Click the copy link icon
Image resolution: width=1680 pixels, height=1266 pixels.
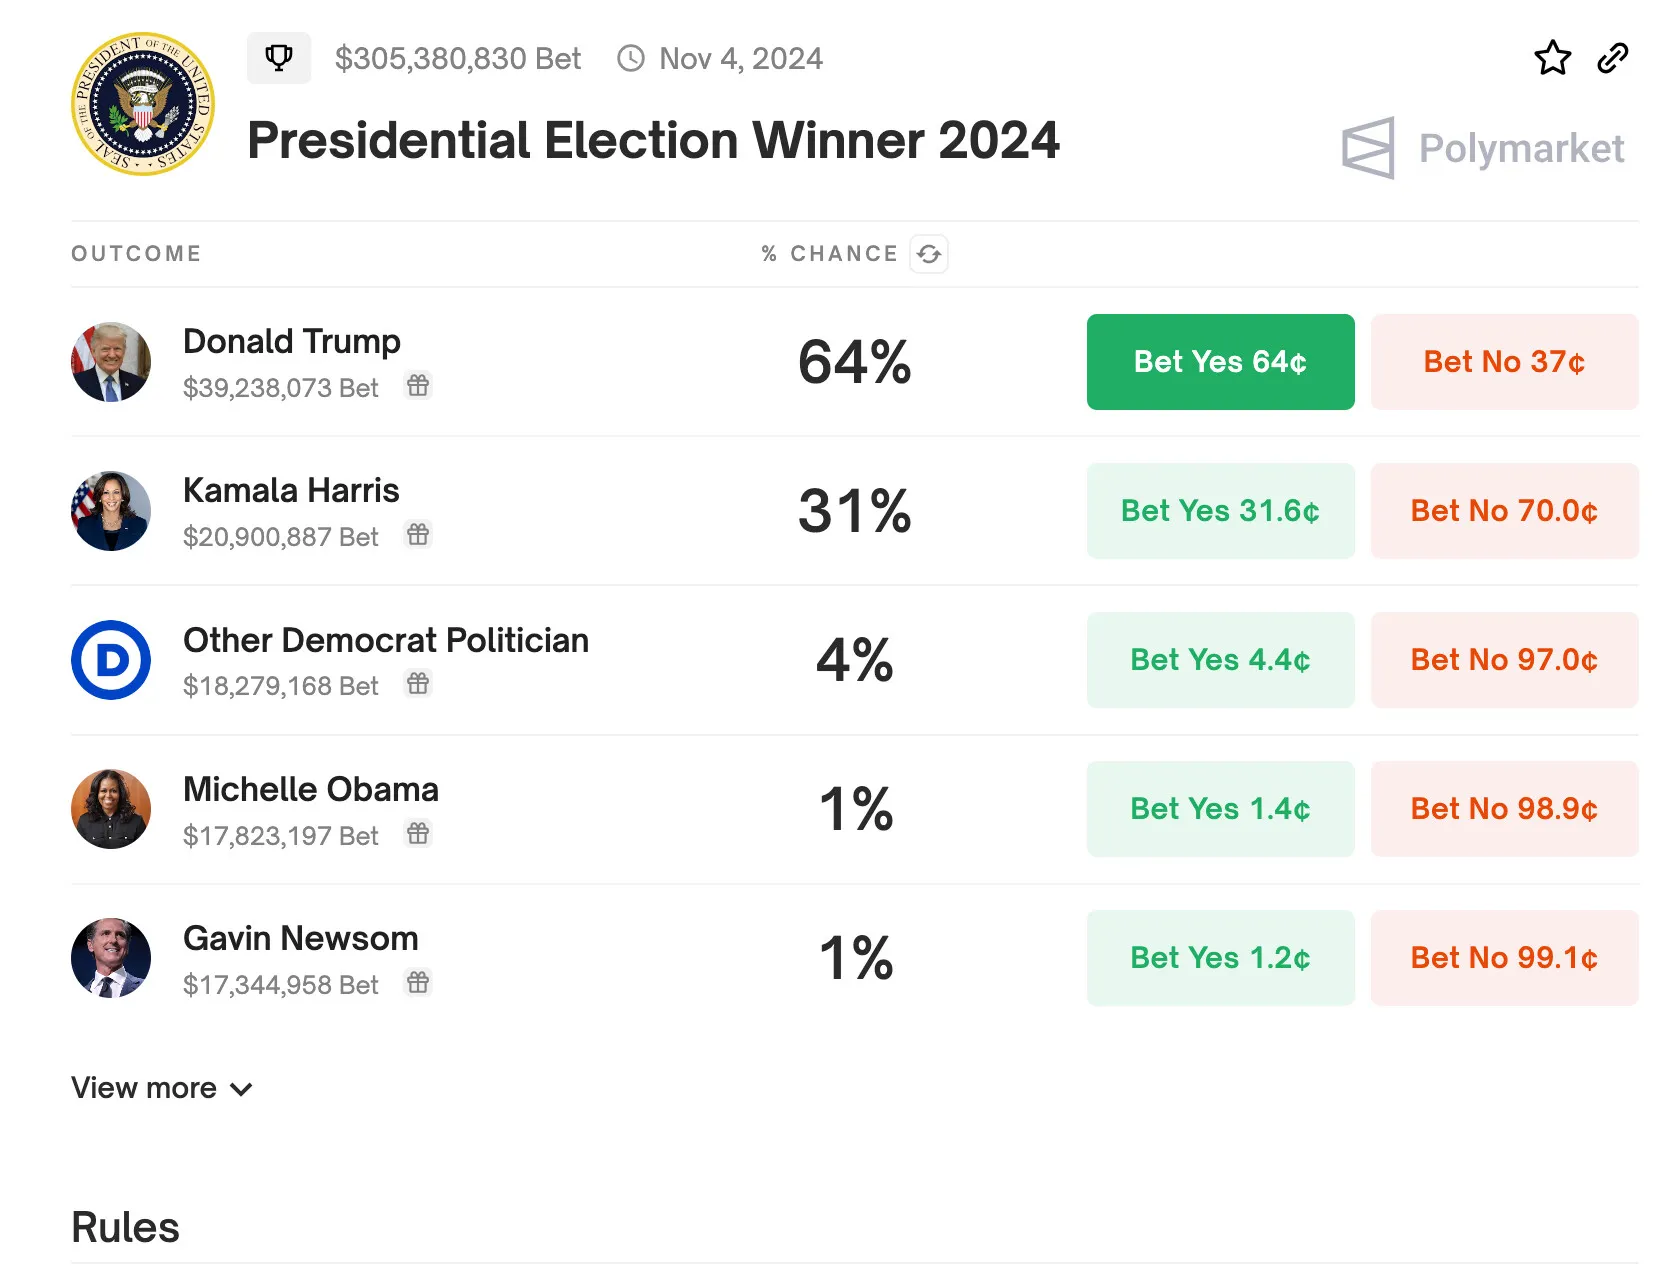click(1613, 58)
